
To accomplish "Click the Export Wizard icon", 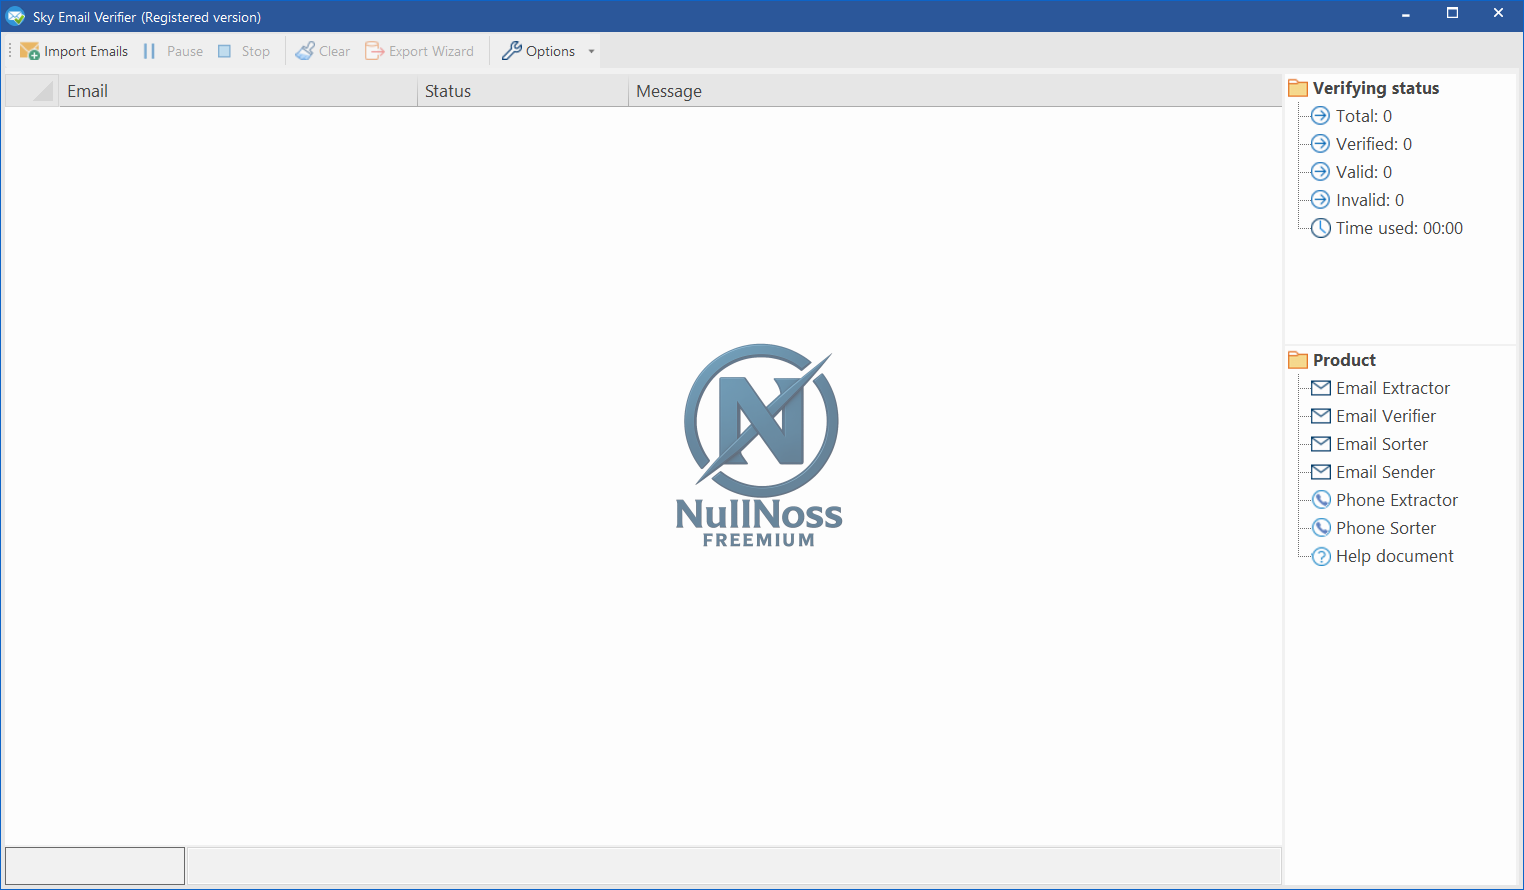I will tap(375, 51).
